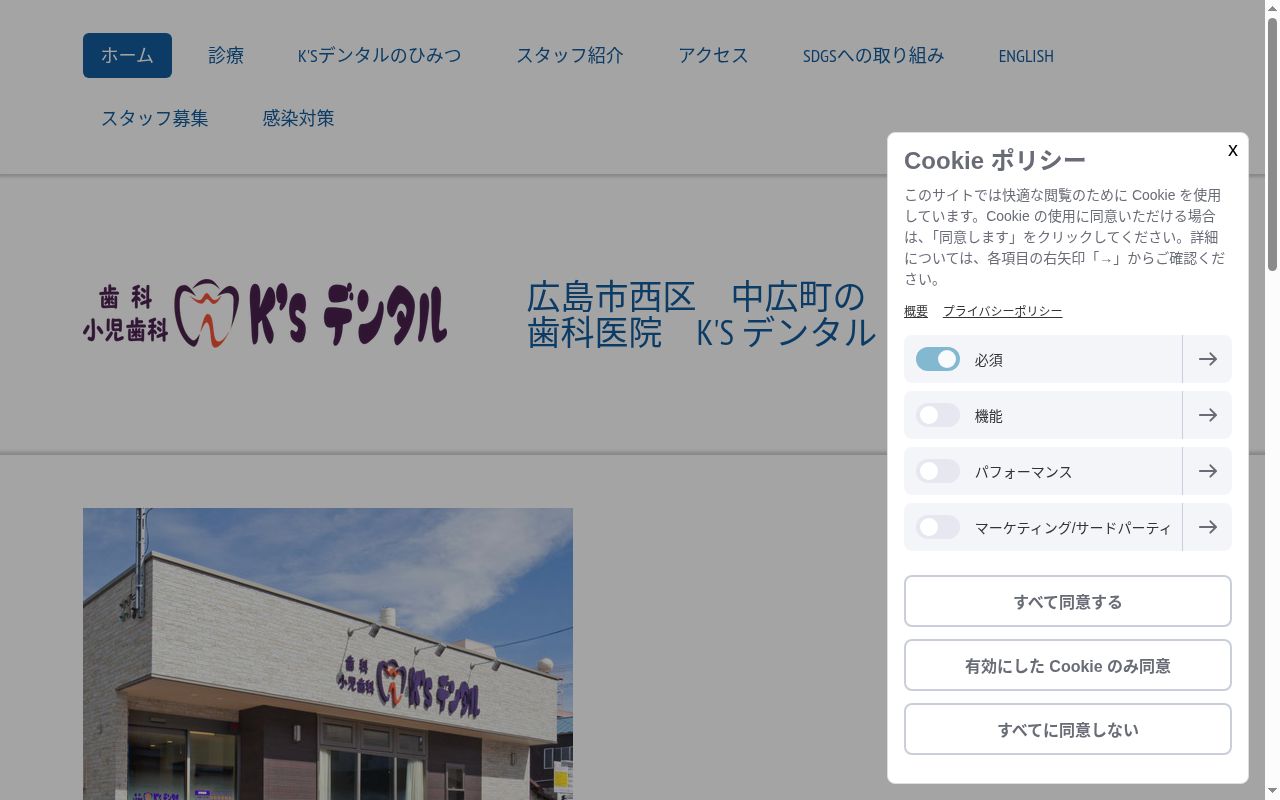The image size is (1280, 800).
Task: Click the K's デンタル logo image
Action: [265, 313]
